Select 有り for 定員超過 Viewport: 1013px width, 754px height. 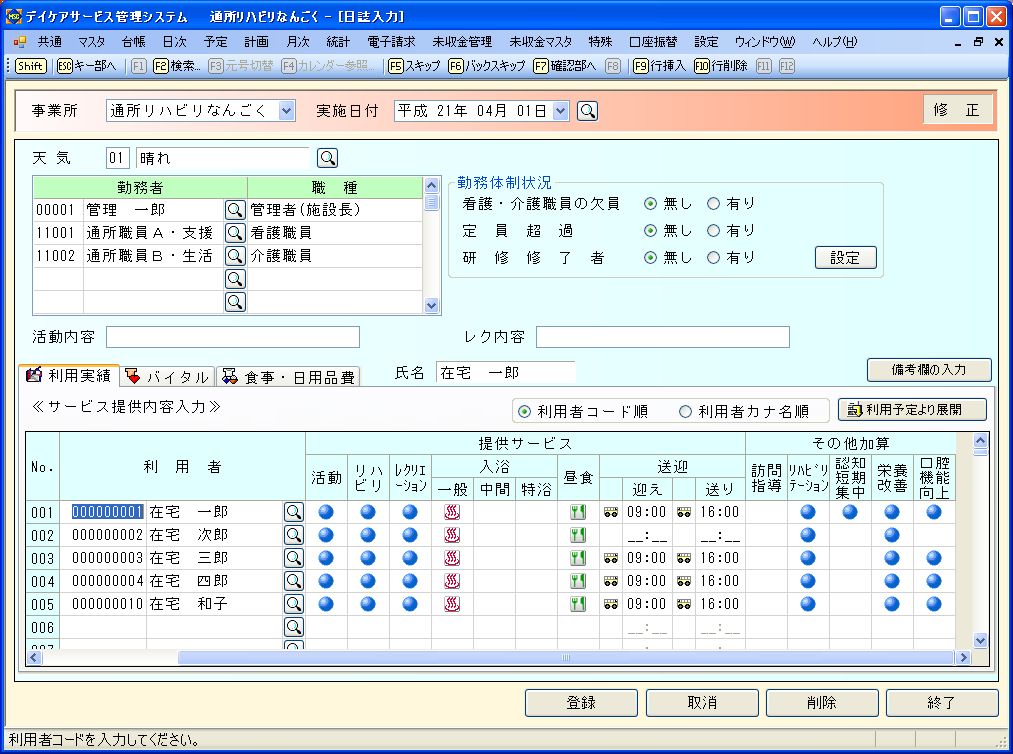[x=713, y=231]
